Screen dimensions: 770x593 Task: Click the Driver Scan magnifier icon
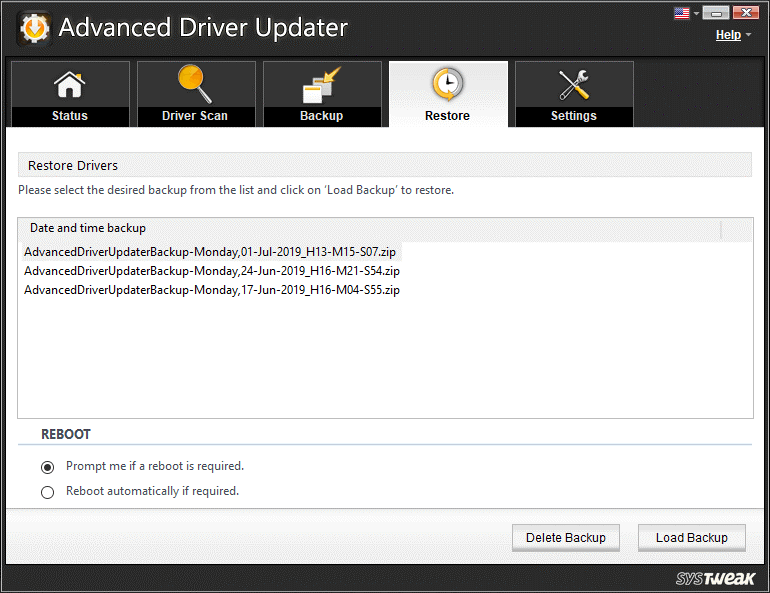click(194, 84)
